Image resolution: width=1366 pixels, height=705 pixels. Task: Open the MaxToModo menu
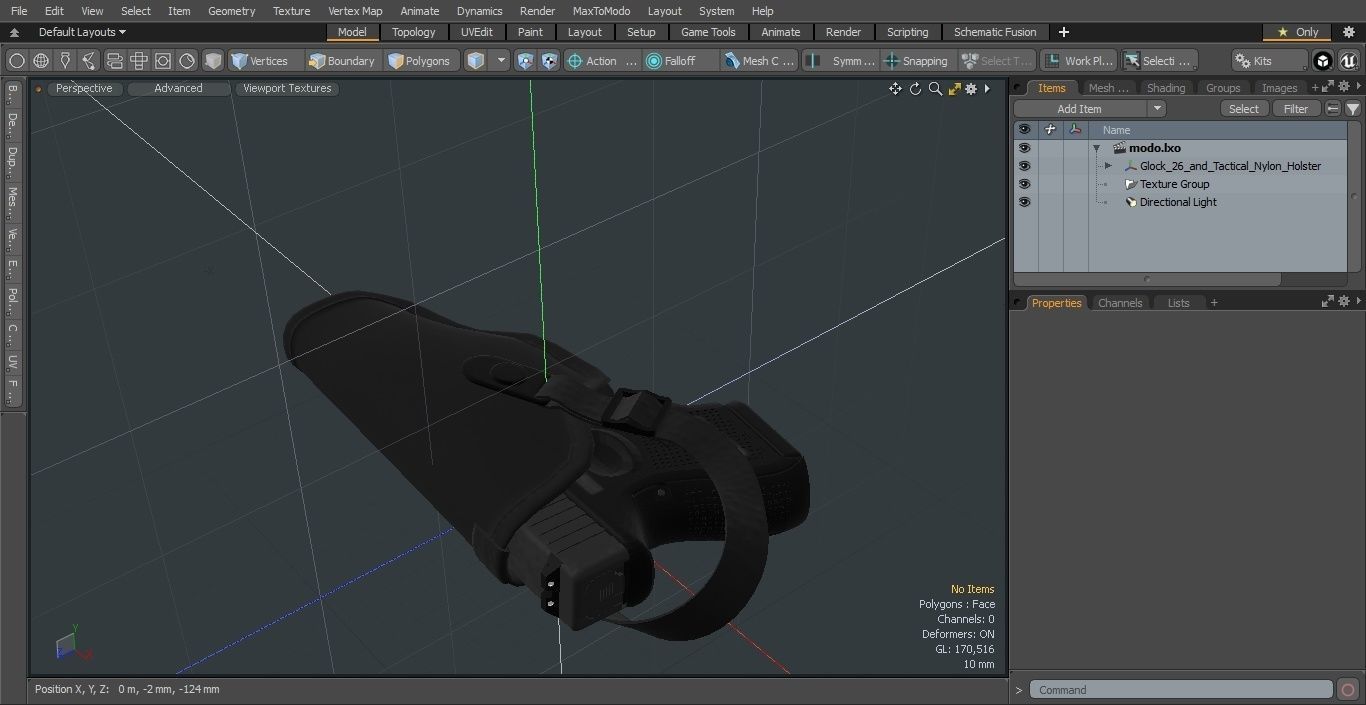[601, 11]
